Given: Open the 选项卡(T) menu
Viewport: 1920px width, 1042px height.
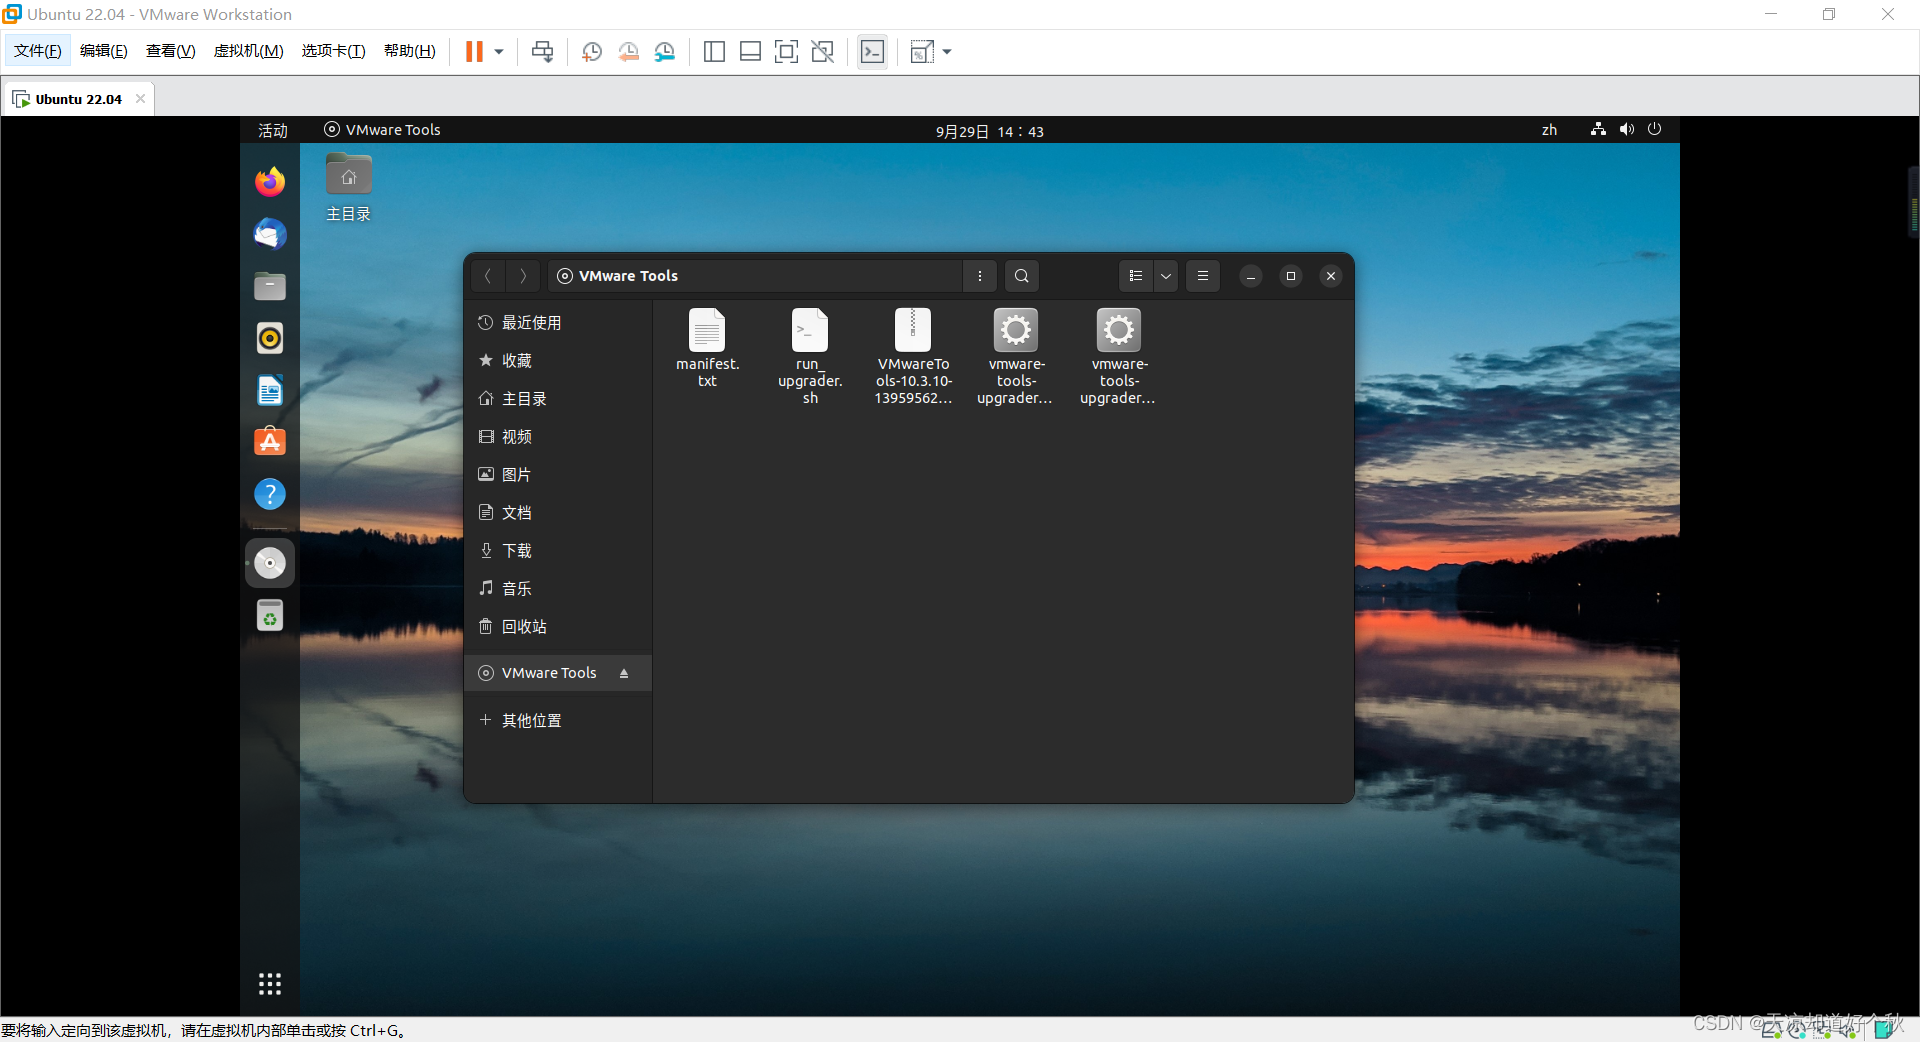Looking at the screenshot, I should [334, 51].
